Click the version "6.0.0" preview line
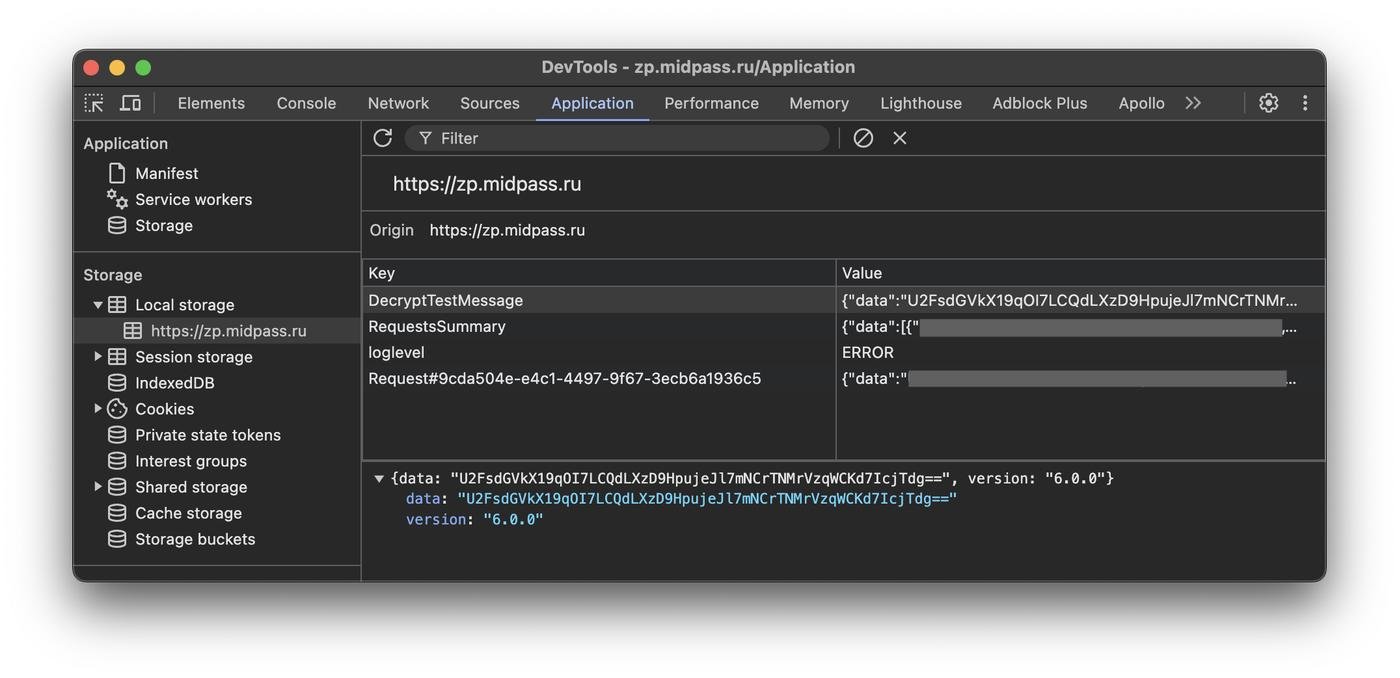1400x678 pixels. pos(474,520)
